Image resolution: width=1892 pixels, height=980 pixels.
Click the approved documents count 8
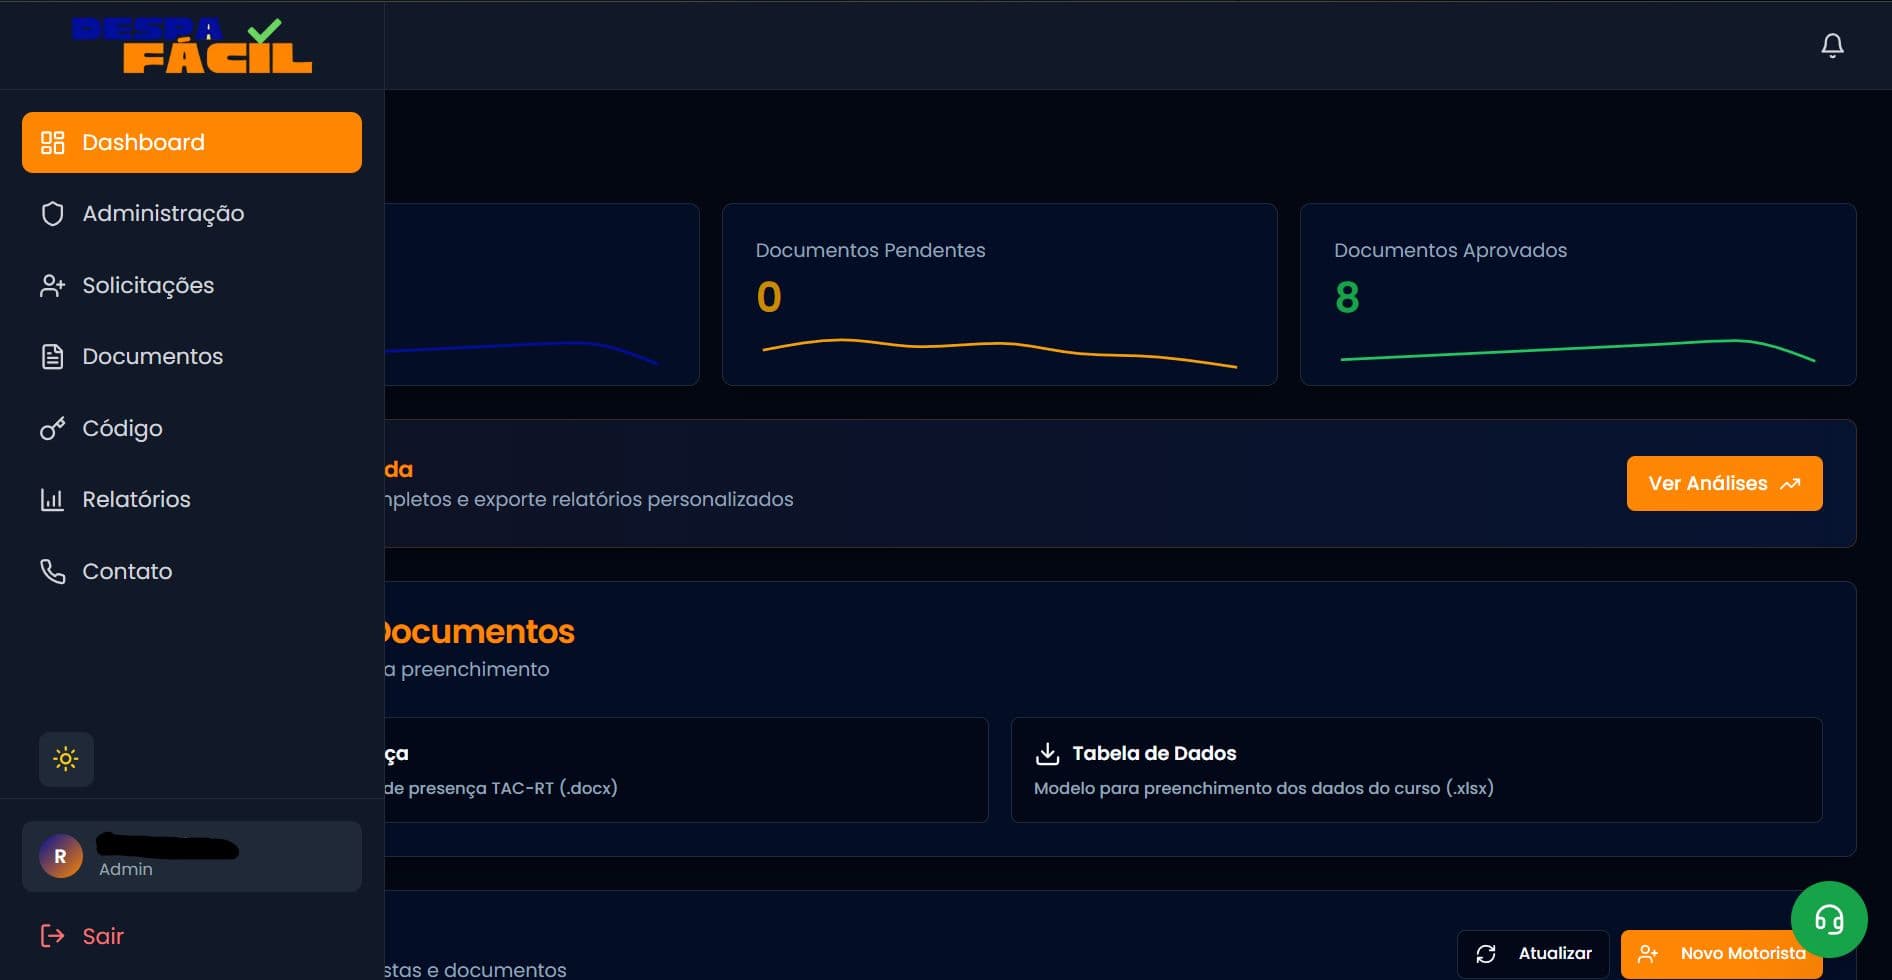pos(1347,297)
